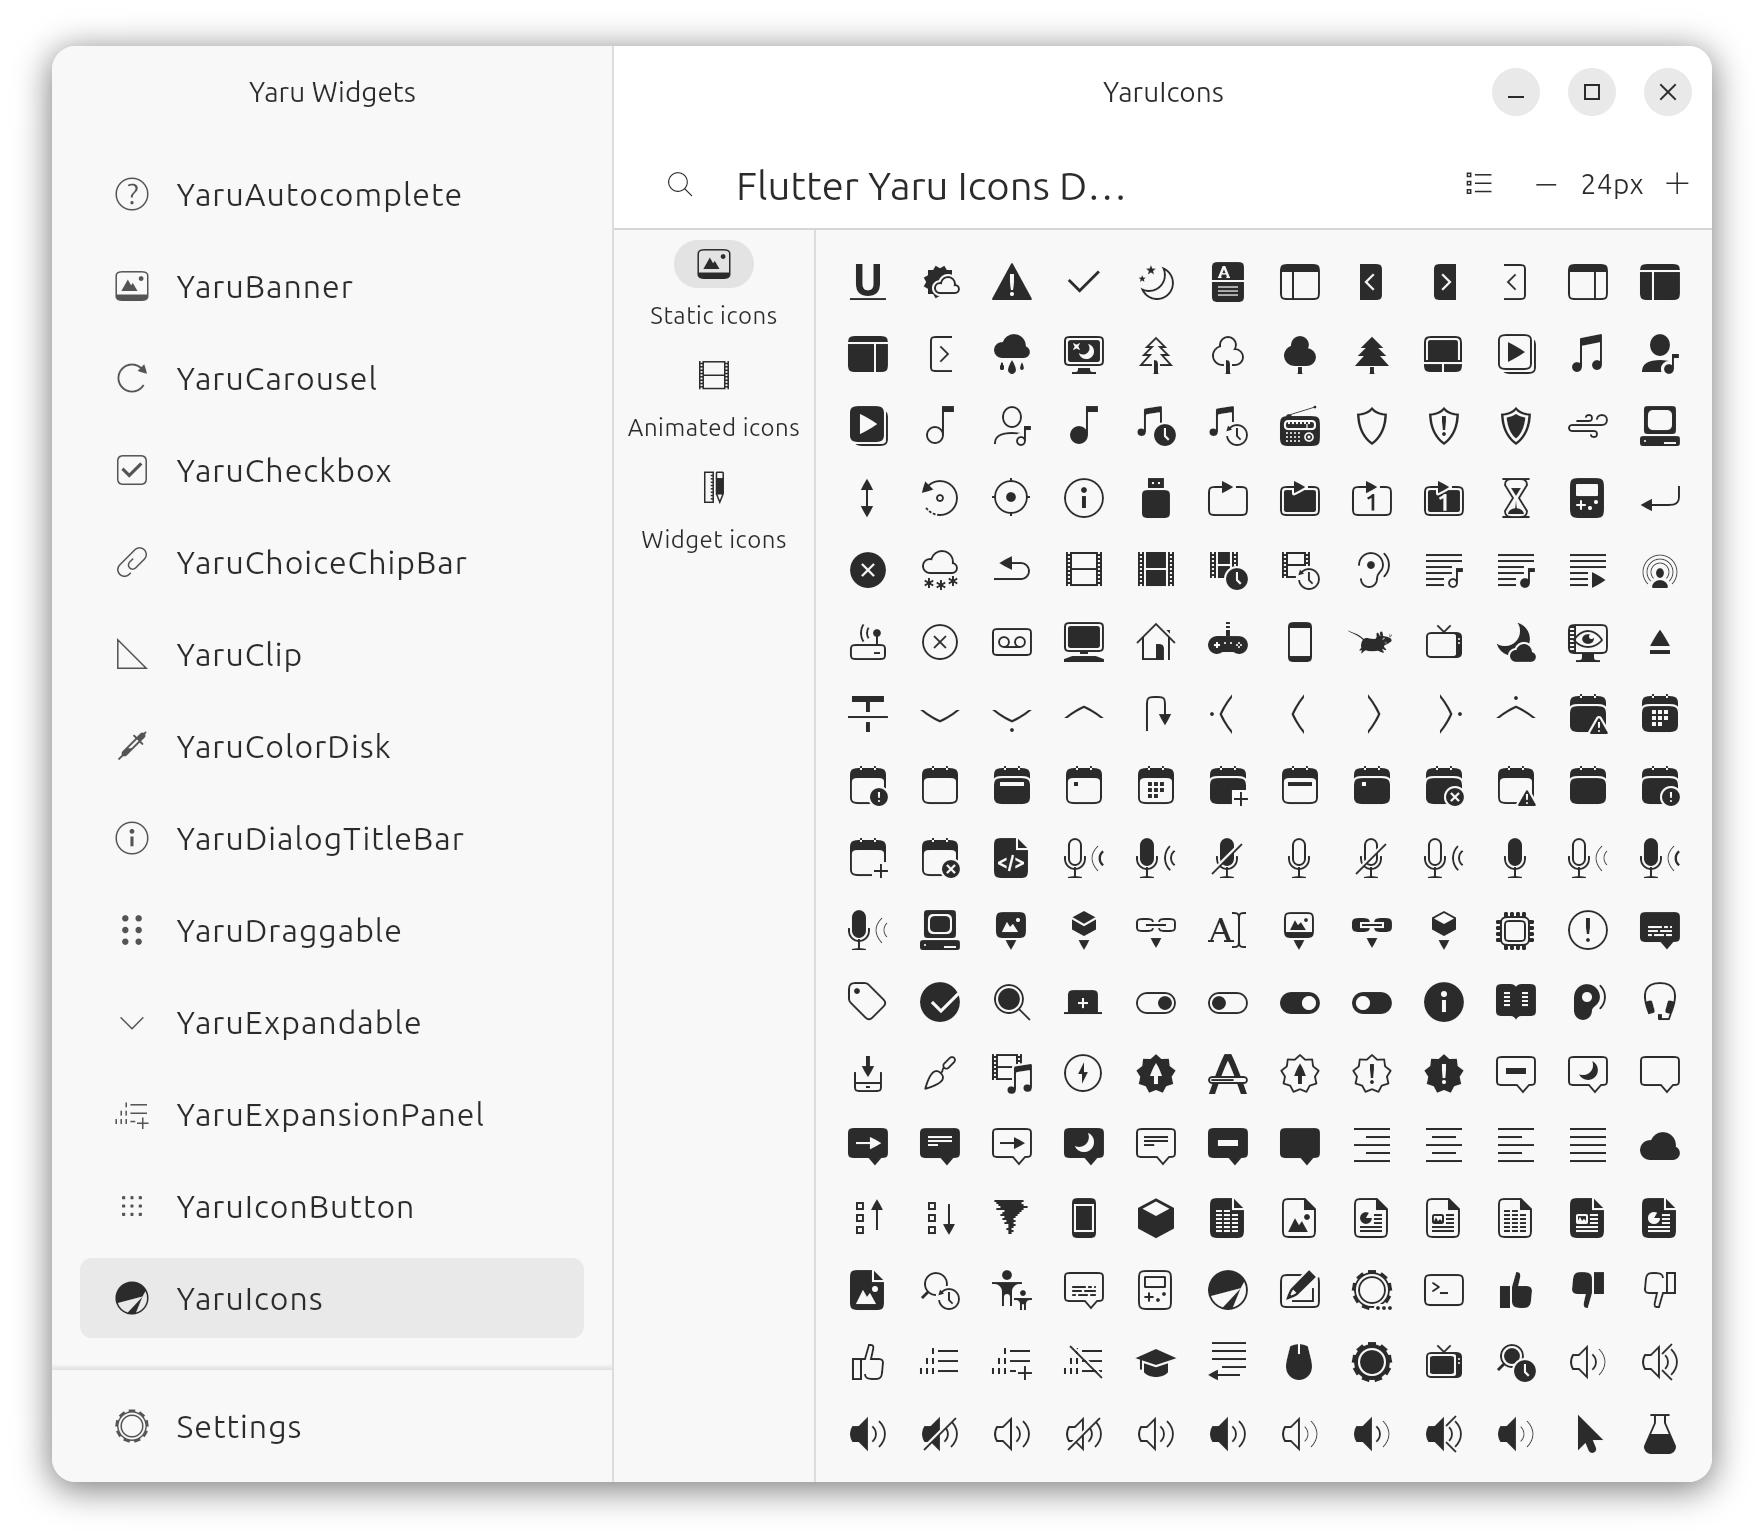Click the tag label icon
This screenshot has width=1764, height=1540.
point(868,1002)
